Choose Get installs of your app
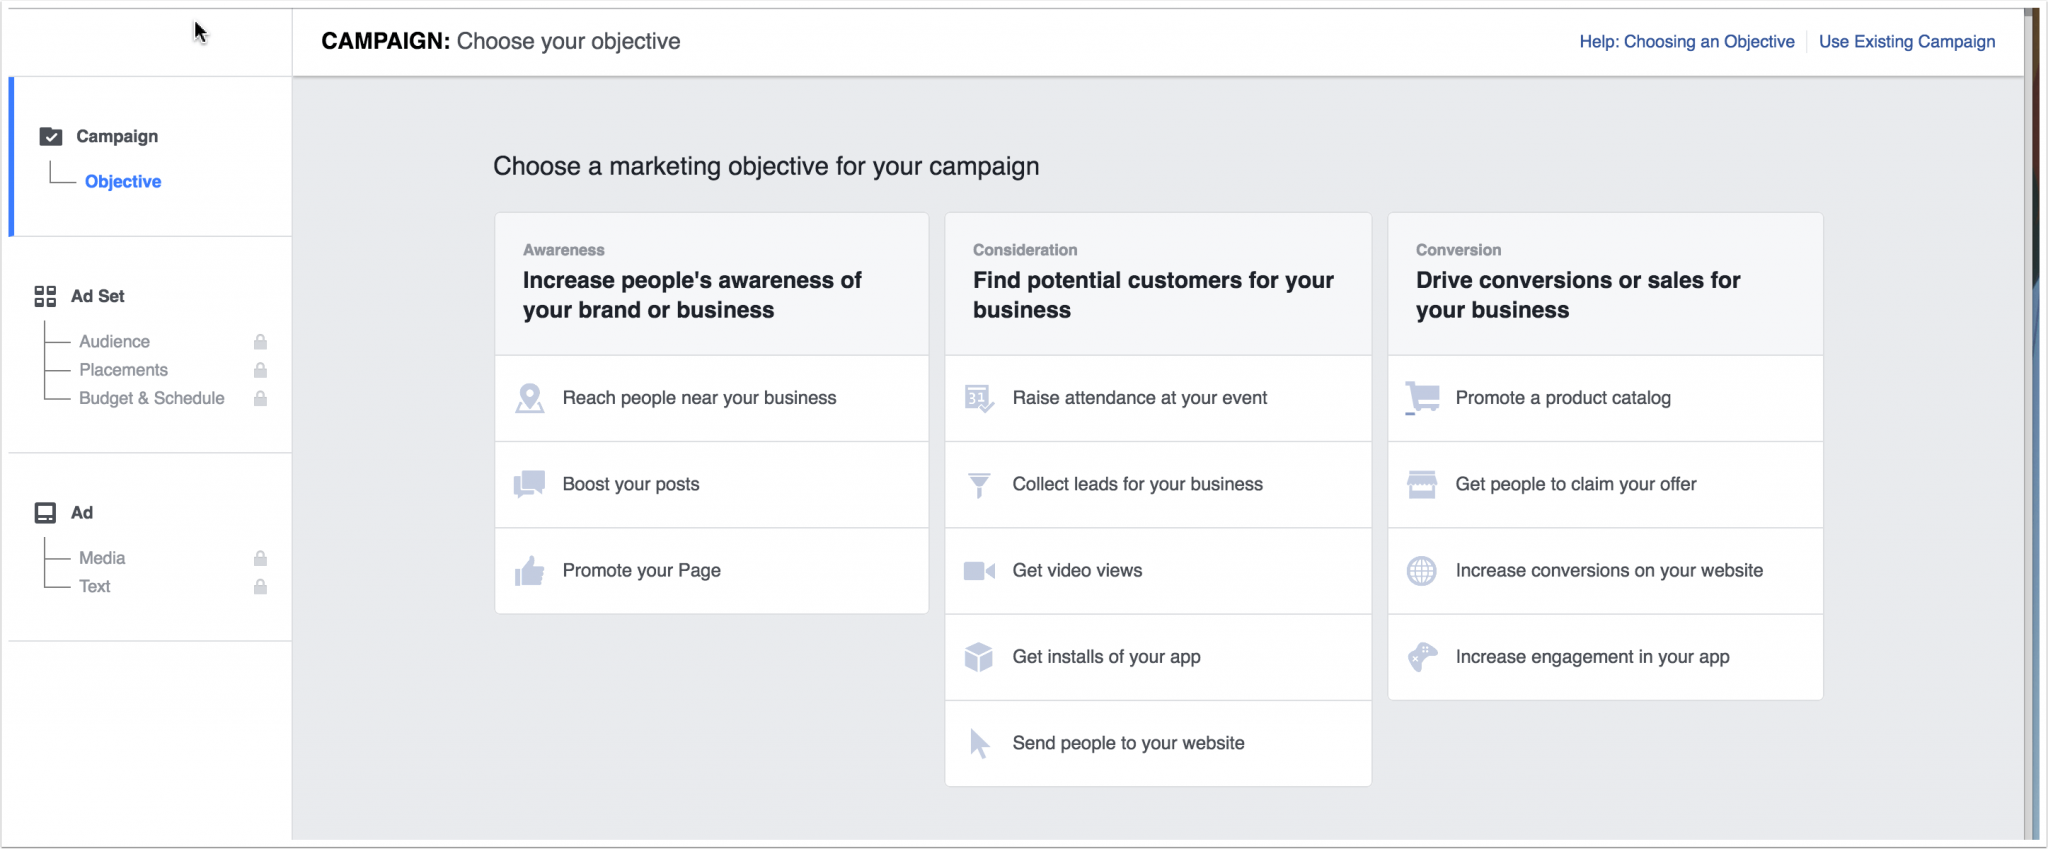 pos(1158,657)
